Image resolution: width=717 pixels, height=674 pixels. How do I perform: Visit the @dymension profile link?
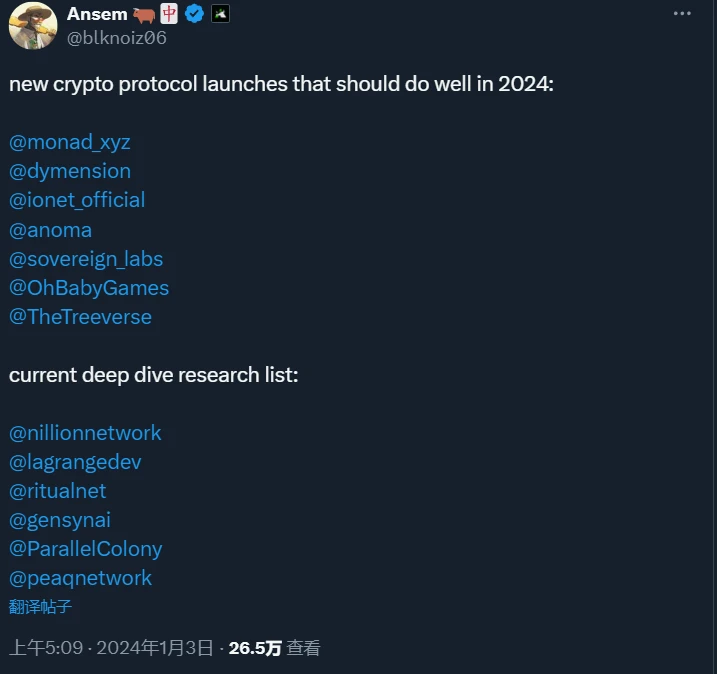(x=70, y=171)
